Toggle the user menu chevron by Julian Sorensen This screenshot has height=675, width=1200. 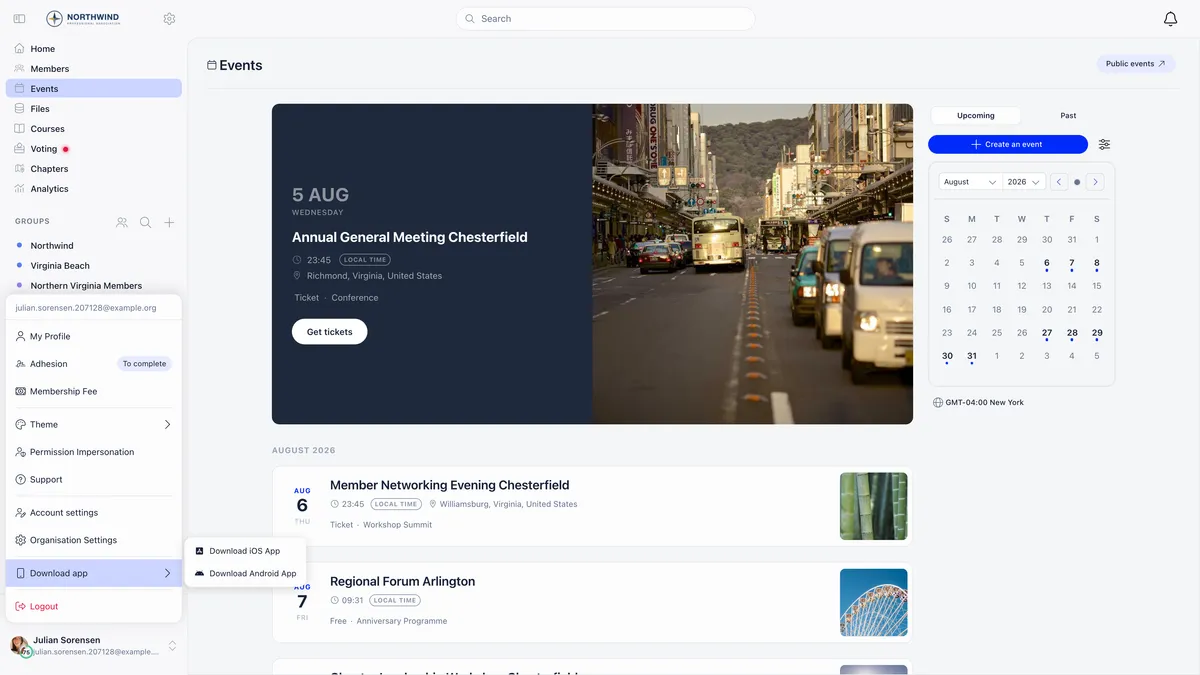(x=172, y=646)
